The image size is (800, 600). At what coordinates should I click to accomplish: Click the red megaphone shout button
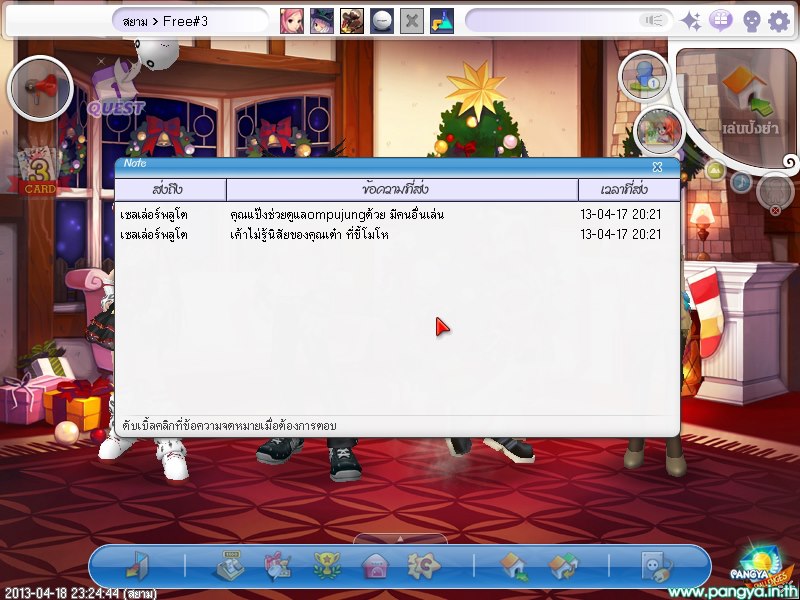pos(40,88)
